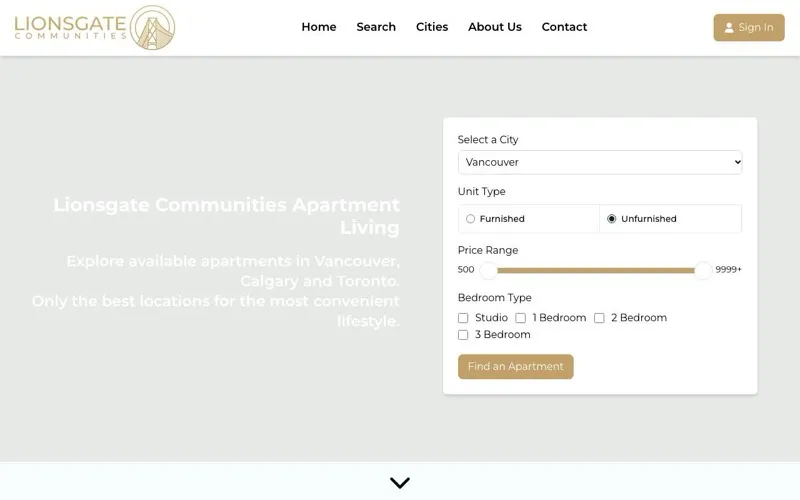Open the Home page
This screenshot has height=500, width=800.
coord(318,27)
